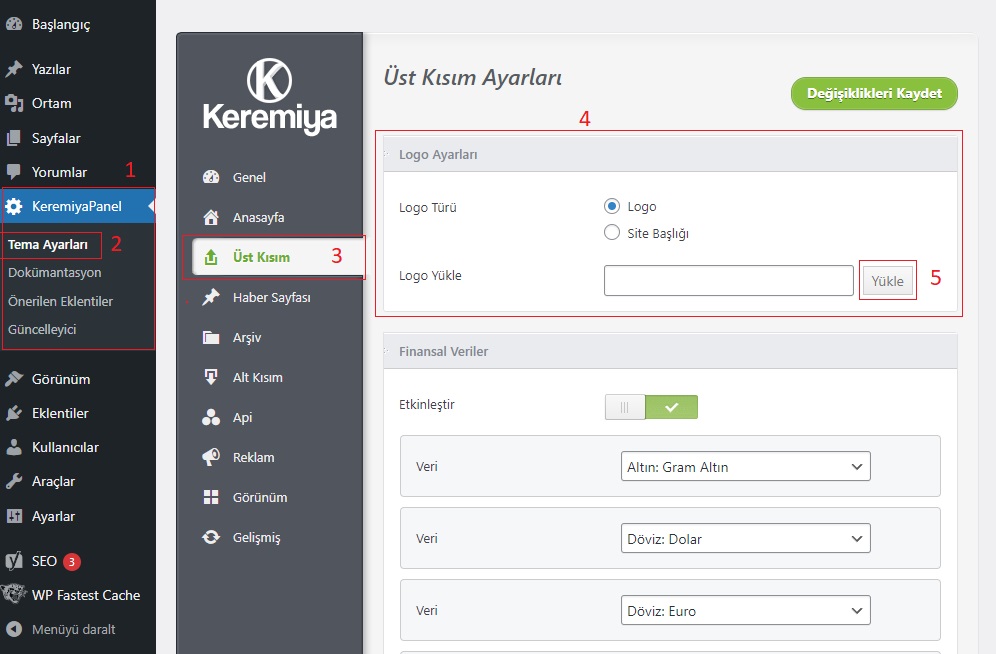
Task: Click the Haber Sayfası pin icon
Action: point(211,297)
